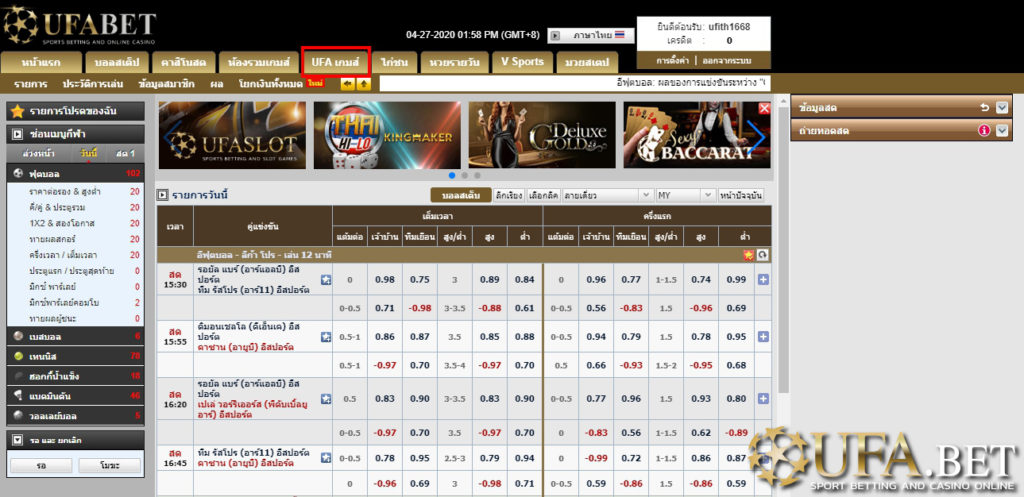Expand more bets plus for 15:55 match
The image size is (1024, 497).
pos(763,337)
